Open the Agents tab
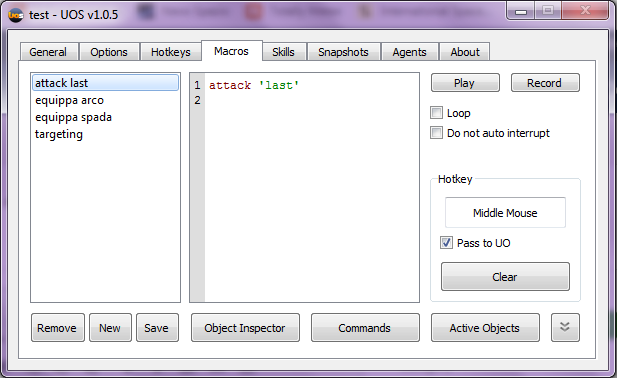 click(410, 52)
